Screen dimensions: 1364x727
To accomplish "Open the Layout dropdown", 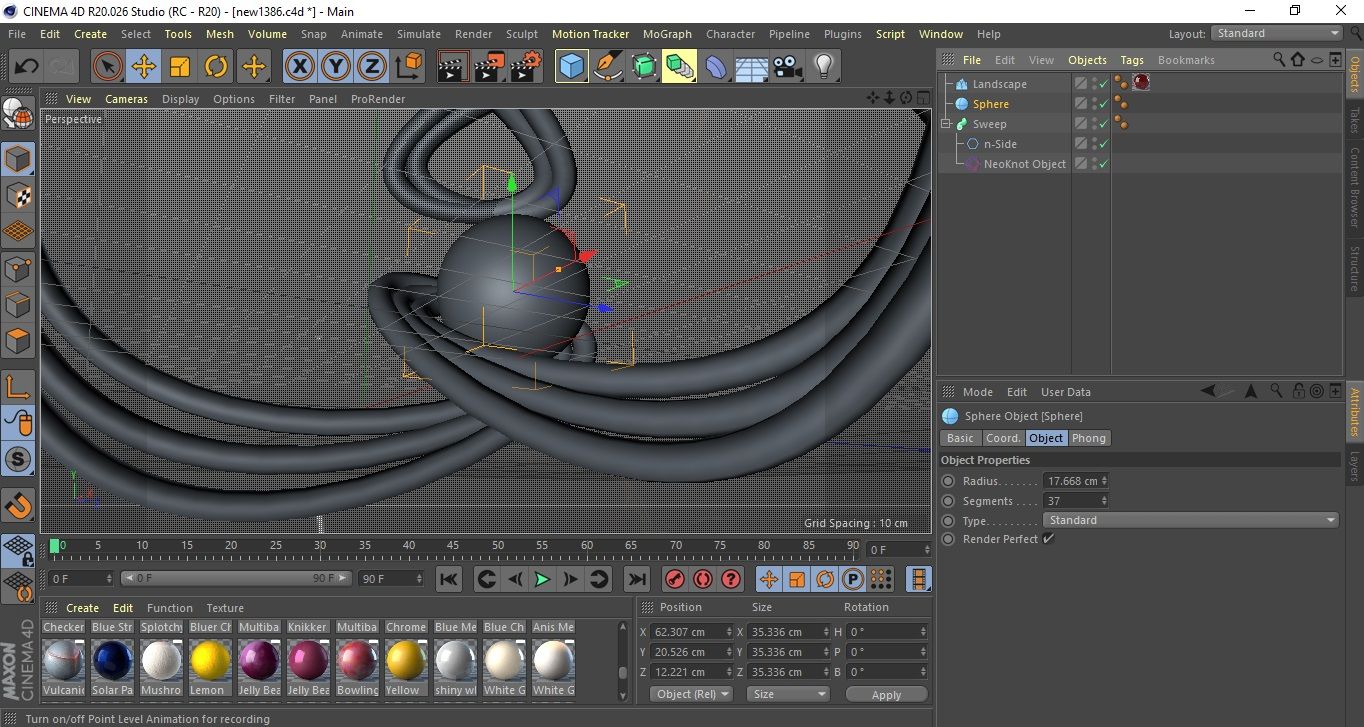I will [1277, 33].
